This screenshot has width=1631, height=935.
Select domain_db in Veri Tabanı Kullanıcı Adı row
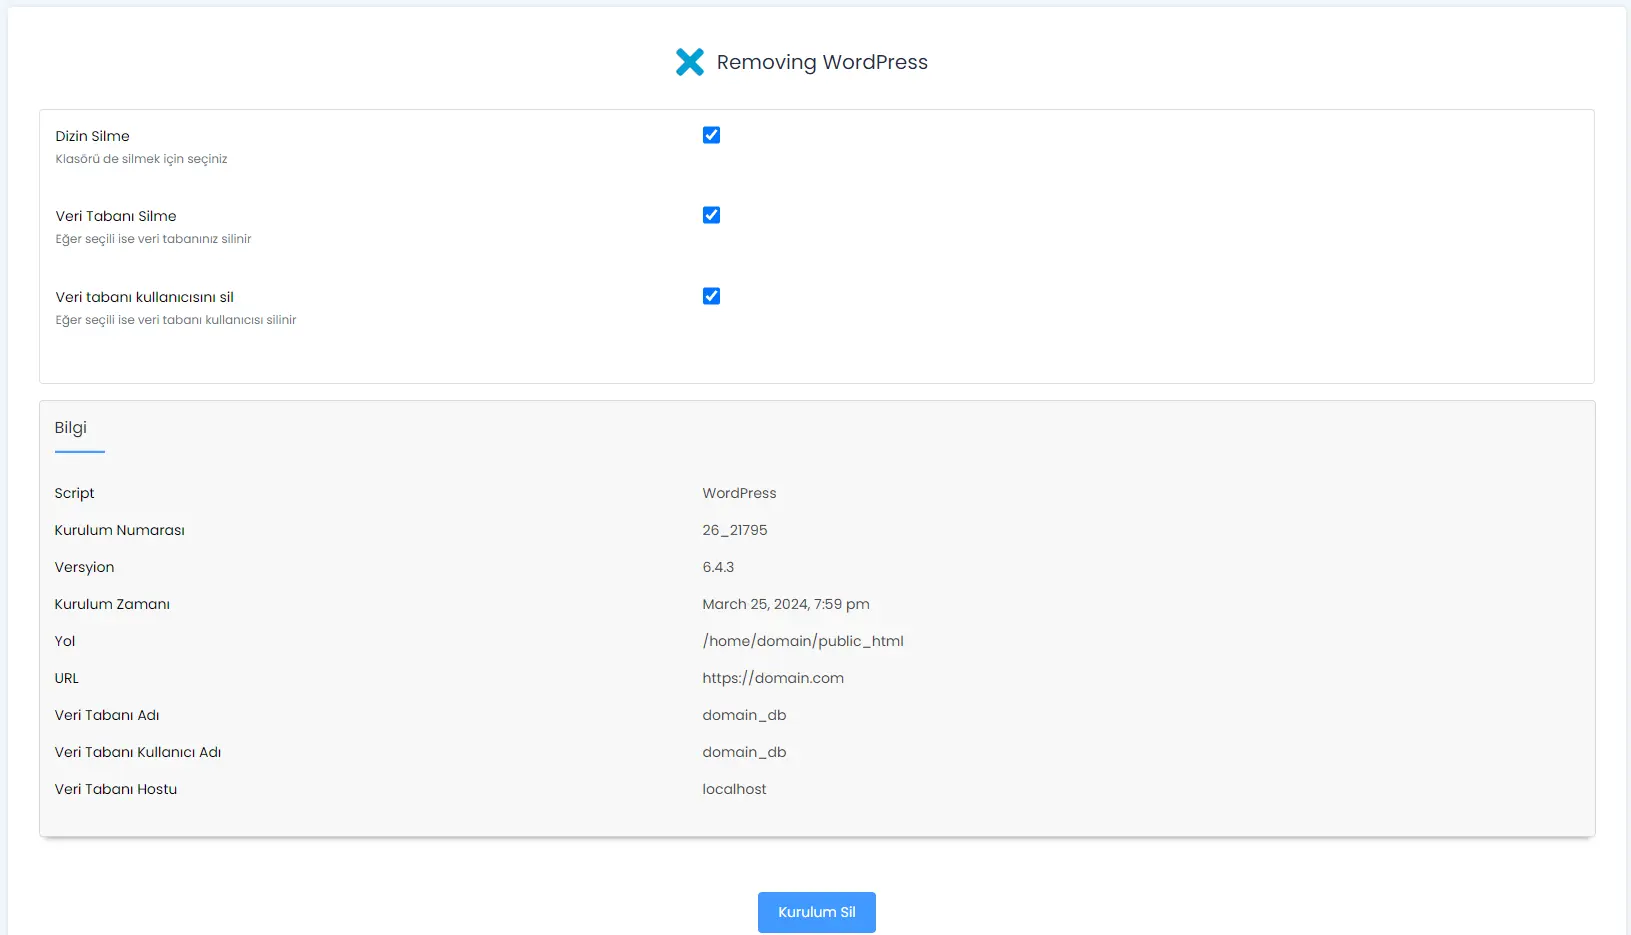click(744, 752)
